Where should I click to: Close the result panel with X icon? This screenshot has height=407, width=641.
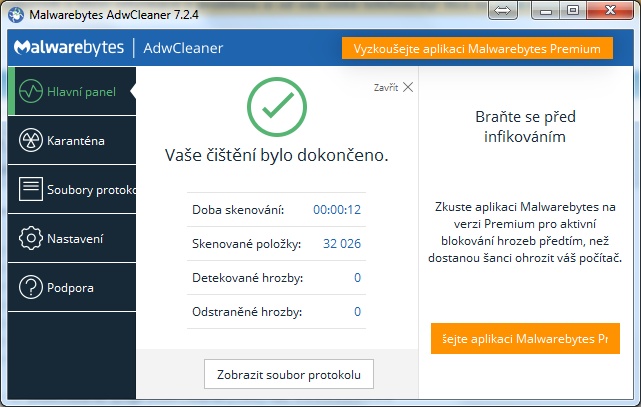408,87
